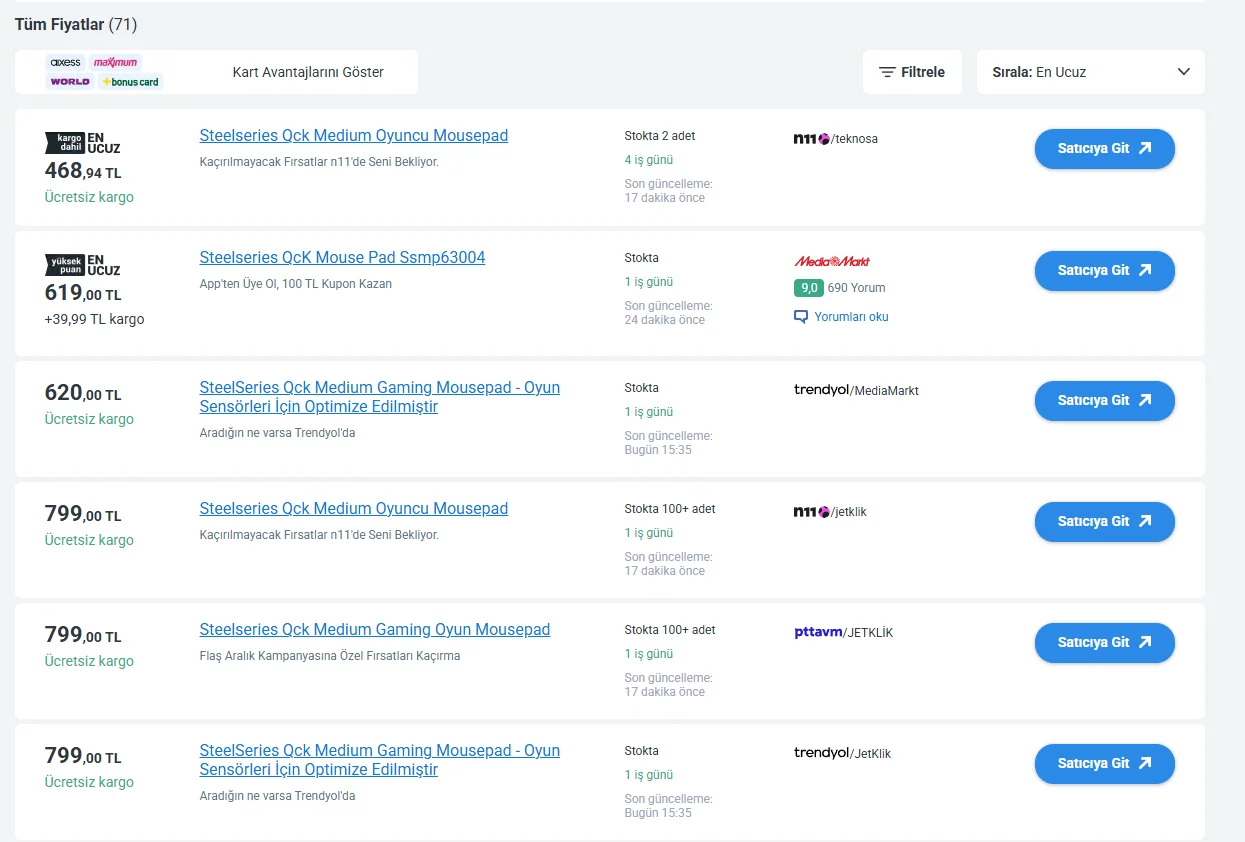Go to seller for n11 teknosa offer
Viewport: 1245px width, 842px height.
[1104, 148]
